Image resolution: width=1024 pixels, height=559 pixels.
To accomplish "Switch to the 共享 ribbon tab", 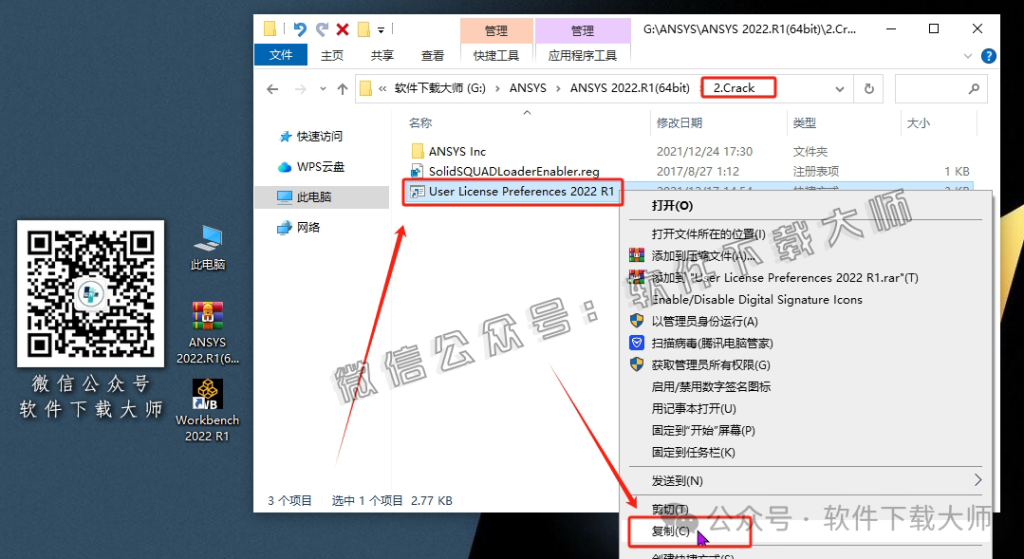I will (x=382, y=56).
